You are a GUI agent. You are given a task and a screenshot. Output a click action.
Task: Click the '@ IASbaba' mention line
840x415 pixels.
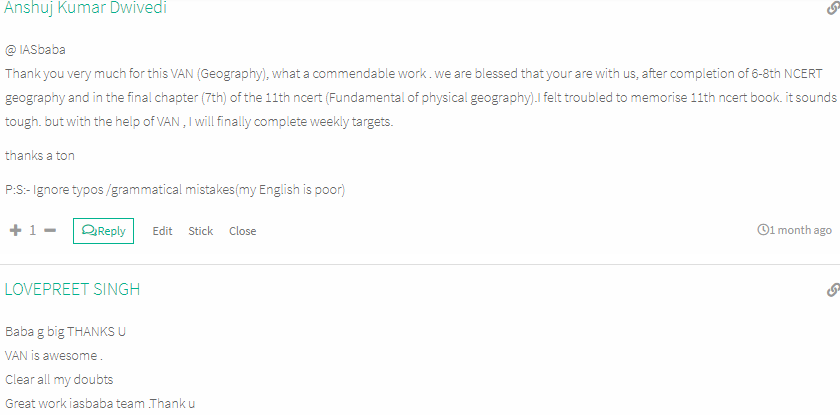(35, 50)
